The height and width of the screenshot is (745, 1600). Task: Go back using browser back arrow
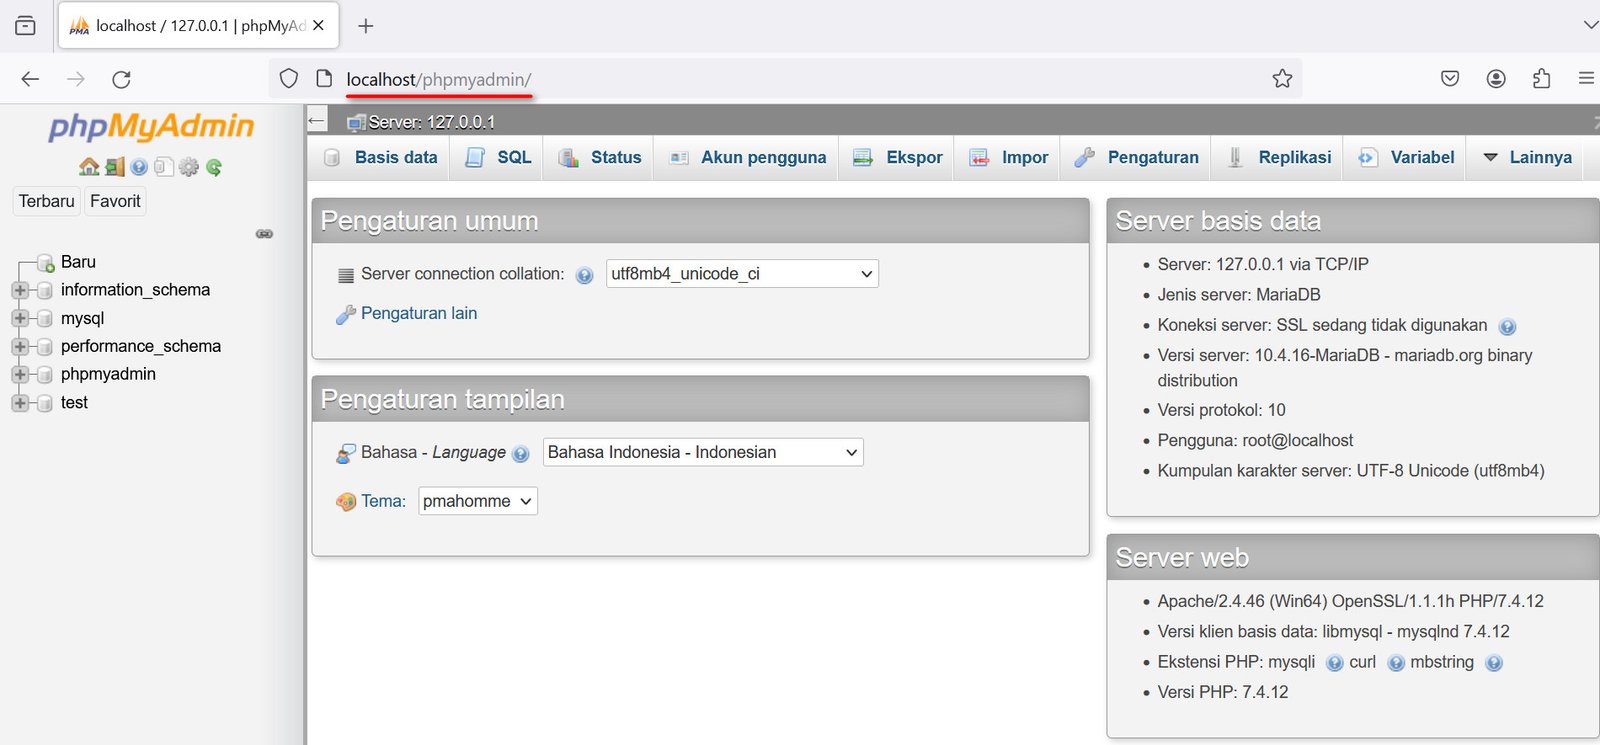click(x=30, y=79)
